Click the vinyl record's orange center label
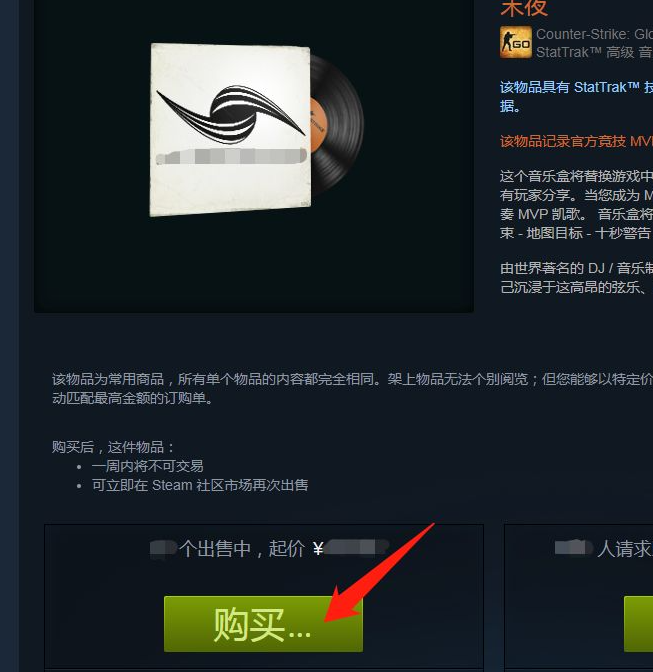The height and width of the screenshot is (672, 653). pyautogui.click(x=318, y=125)
